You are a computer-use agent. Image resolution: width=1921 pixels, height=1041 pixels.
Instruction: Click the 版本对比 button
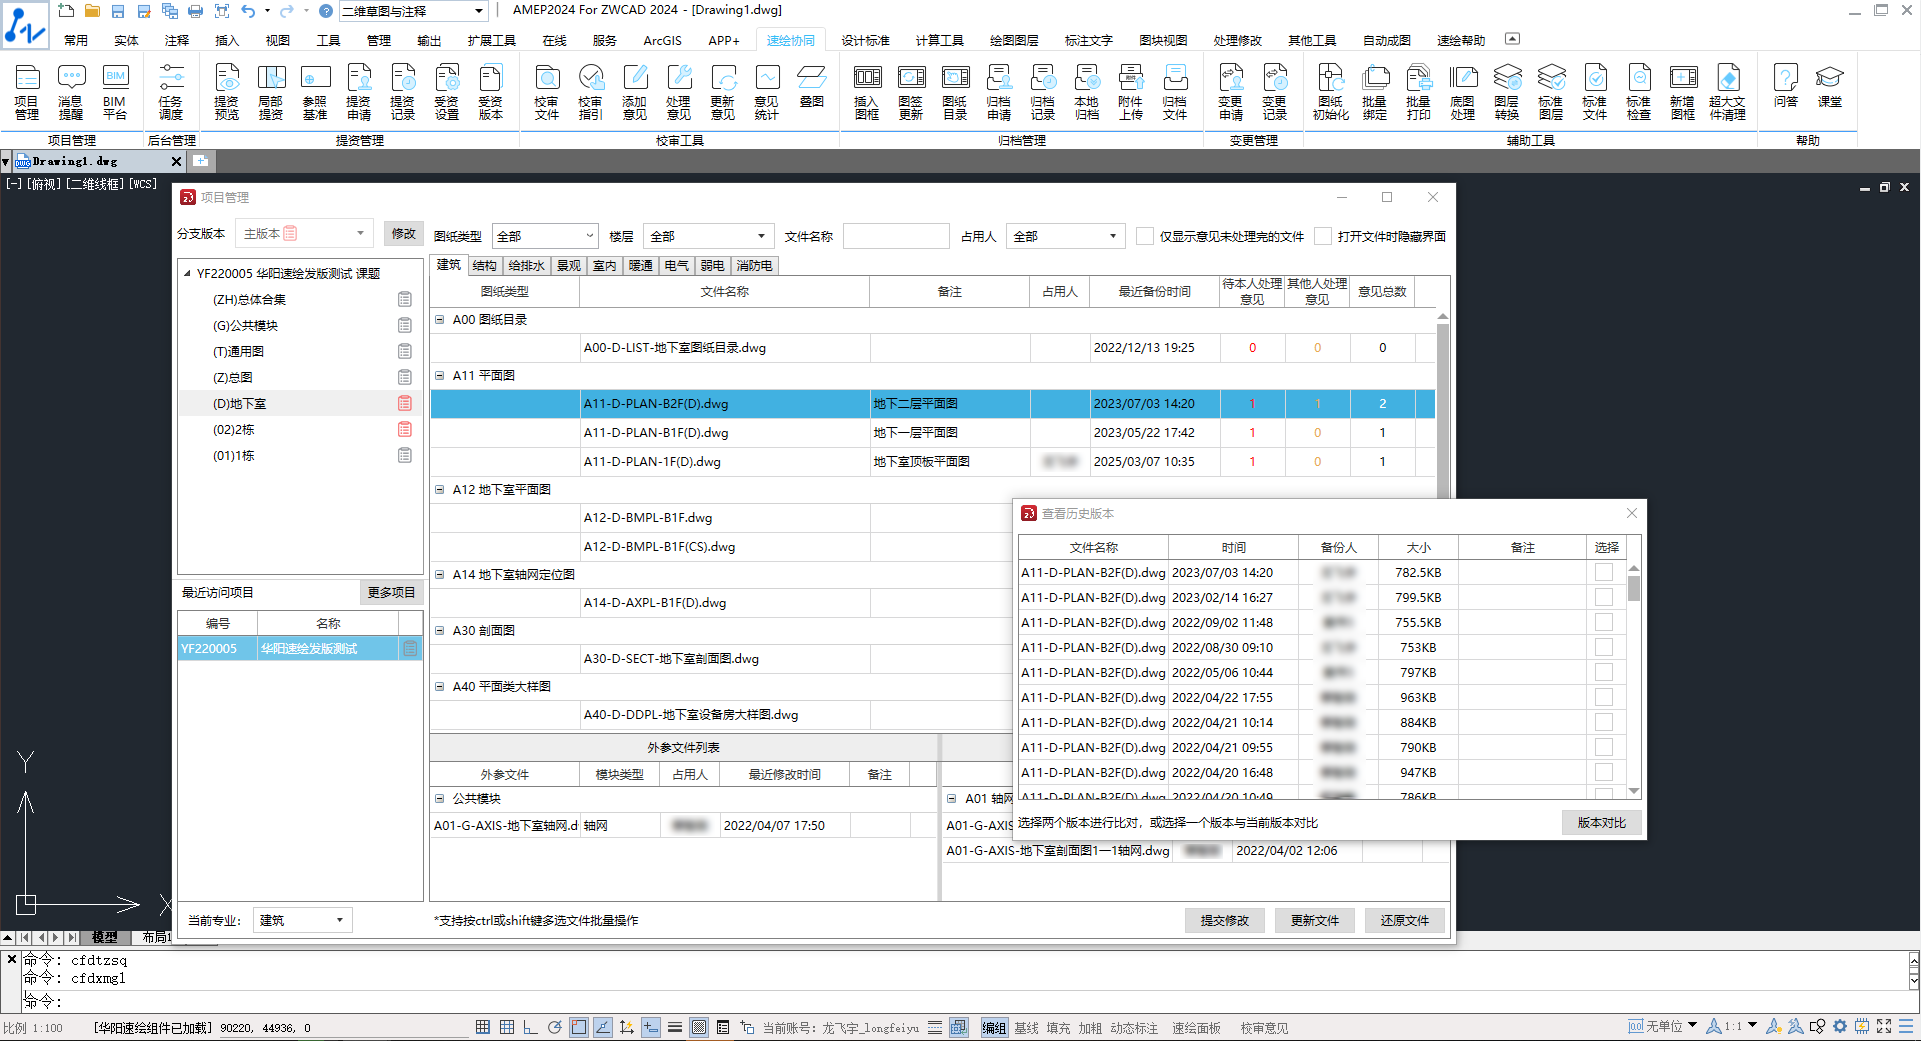(x=1602, y=823)
